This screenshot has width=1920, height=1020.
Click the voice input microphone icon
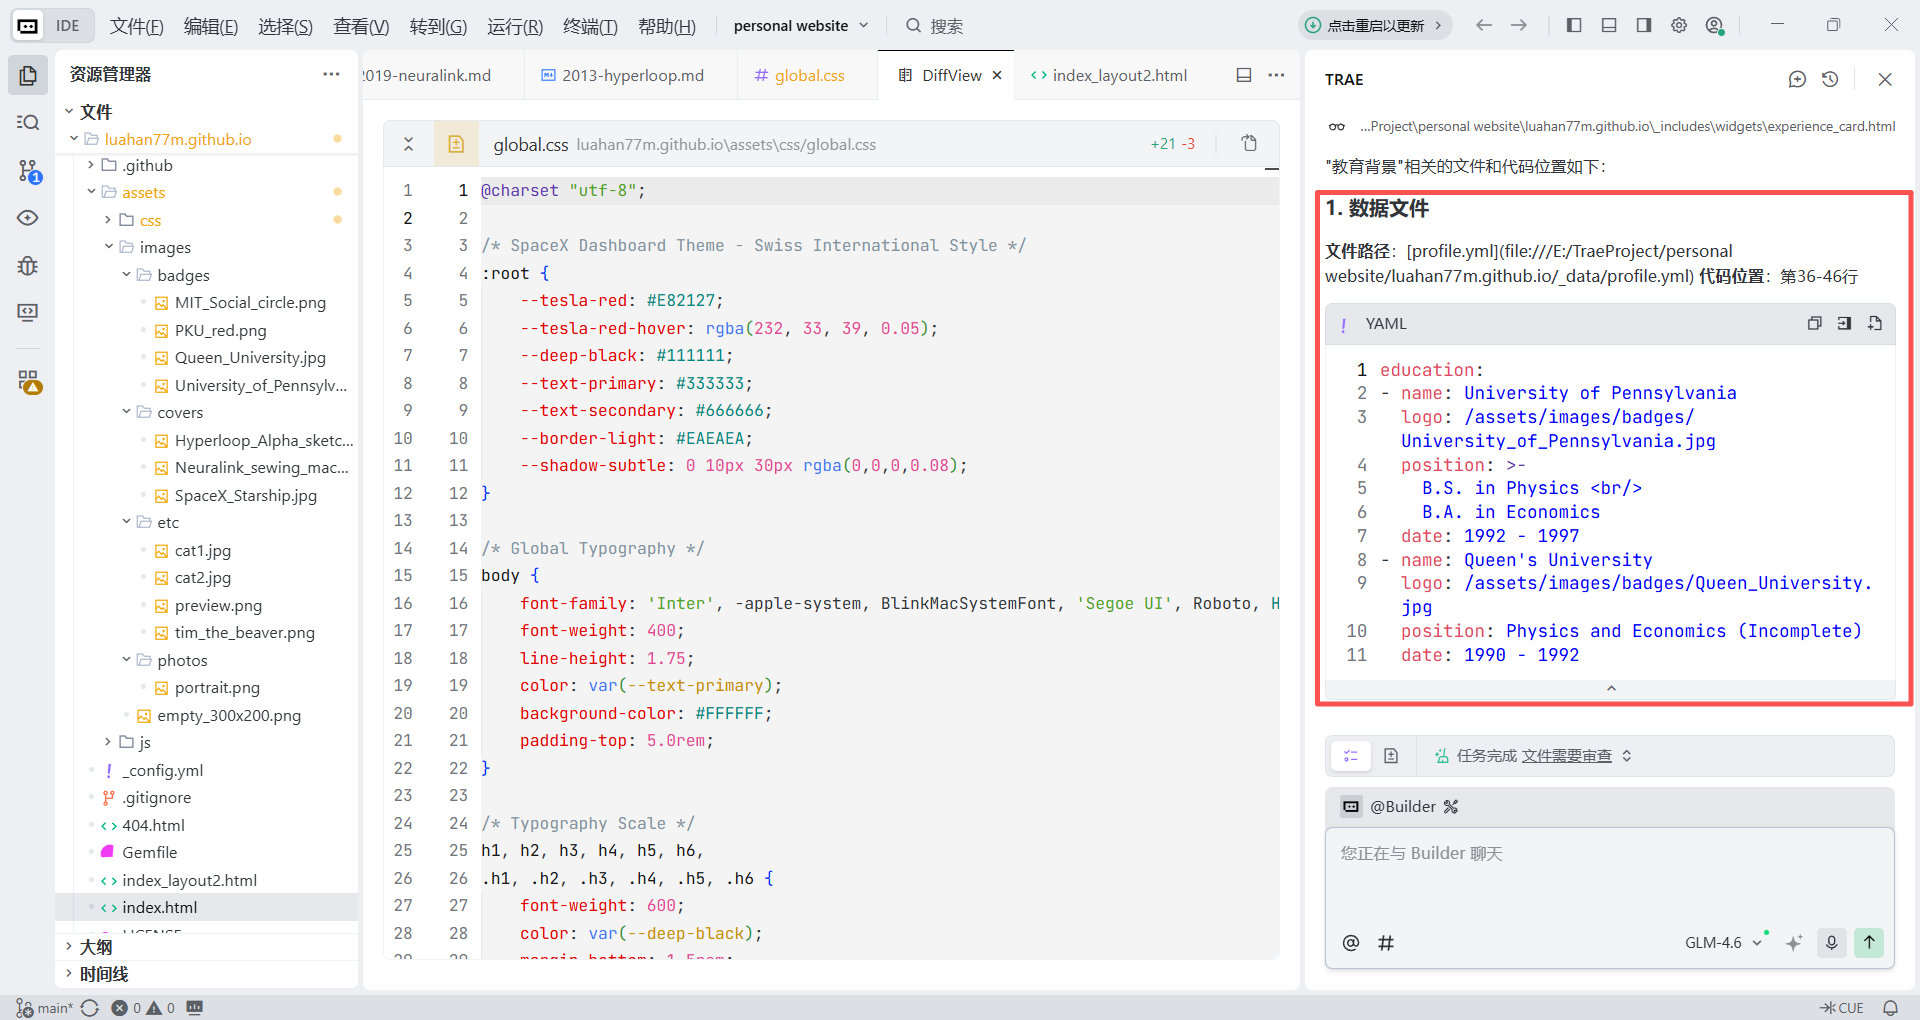pos(1832,942)
